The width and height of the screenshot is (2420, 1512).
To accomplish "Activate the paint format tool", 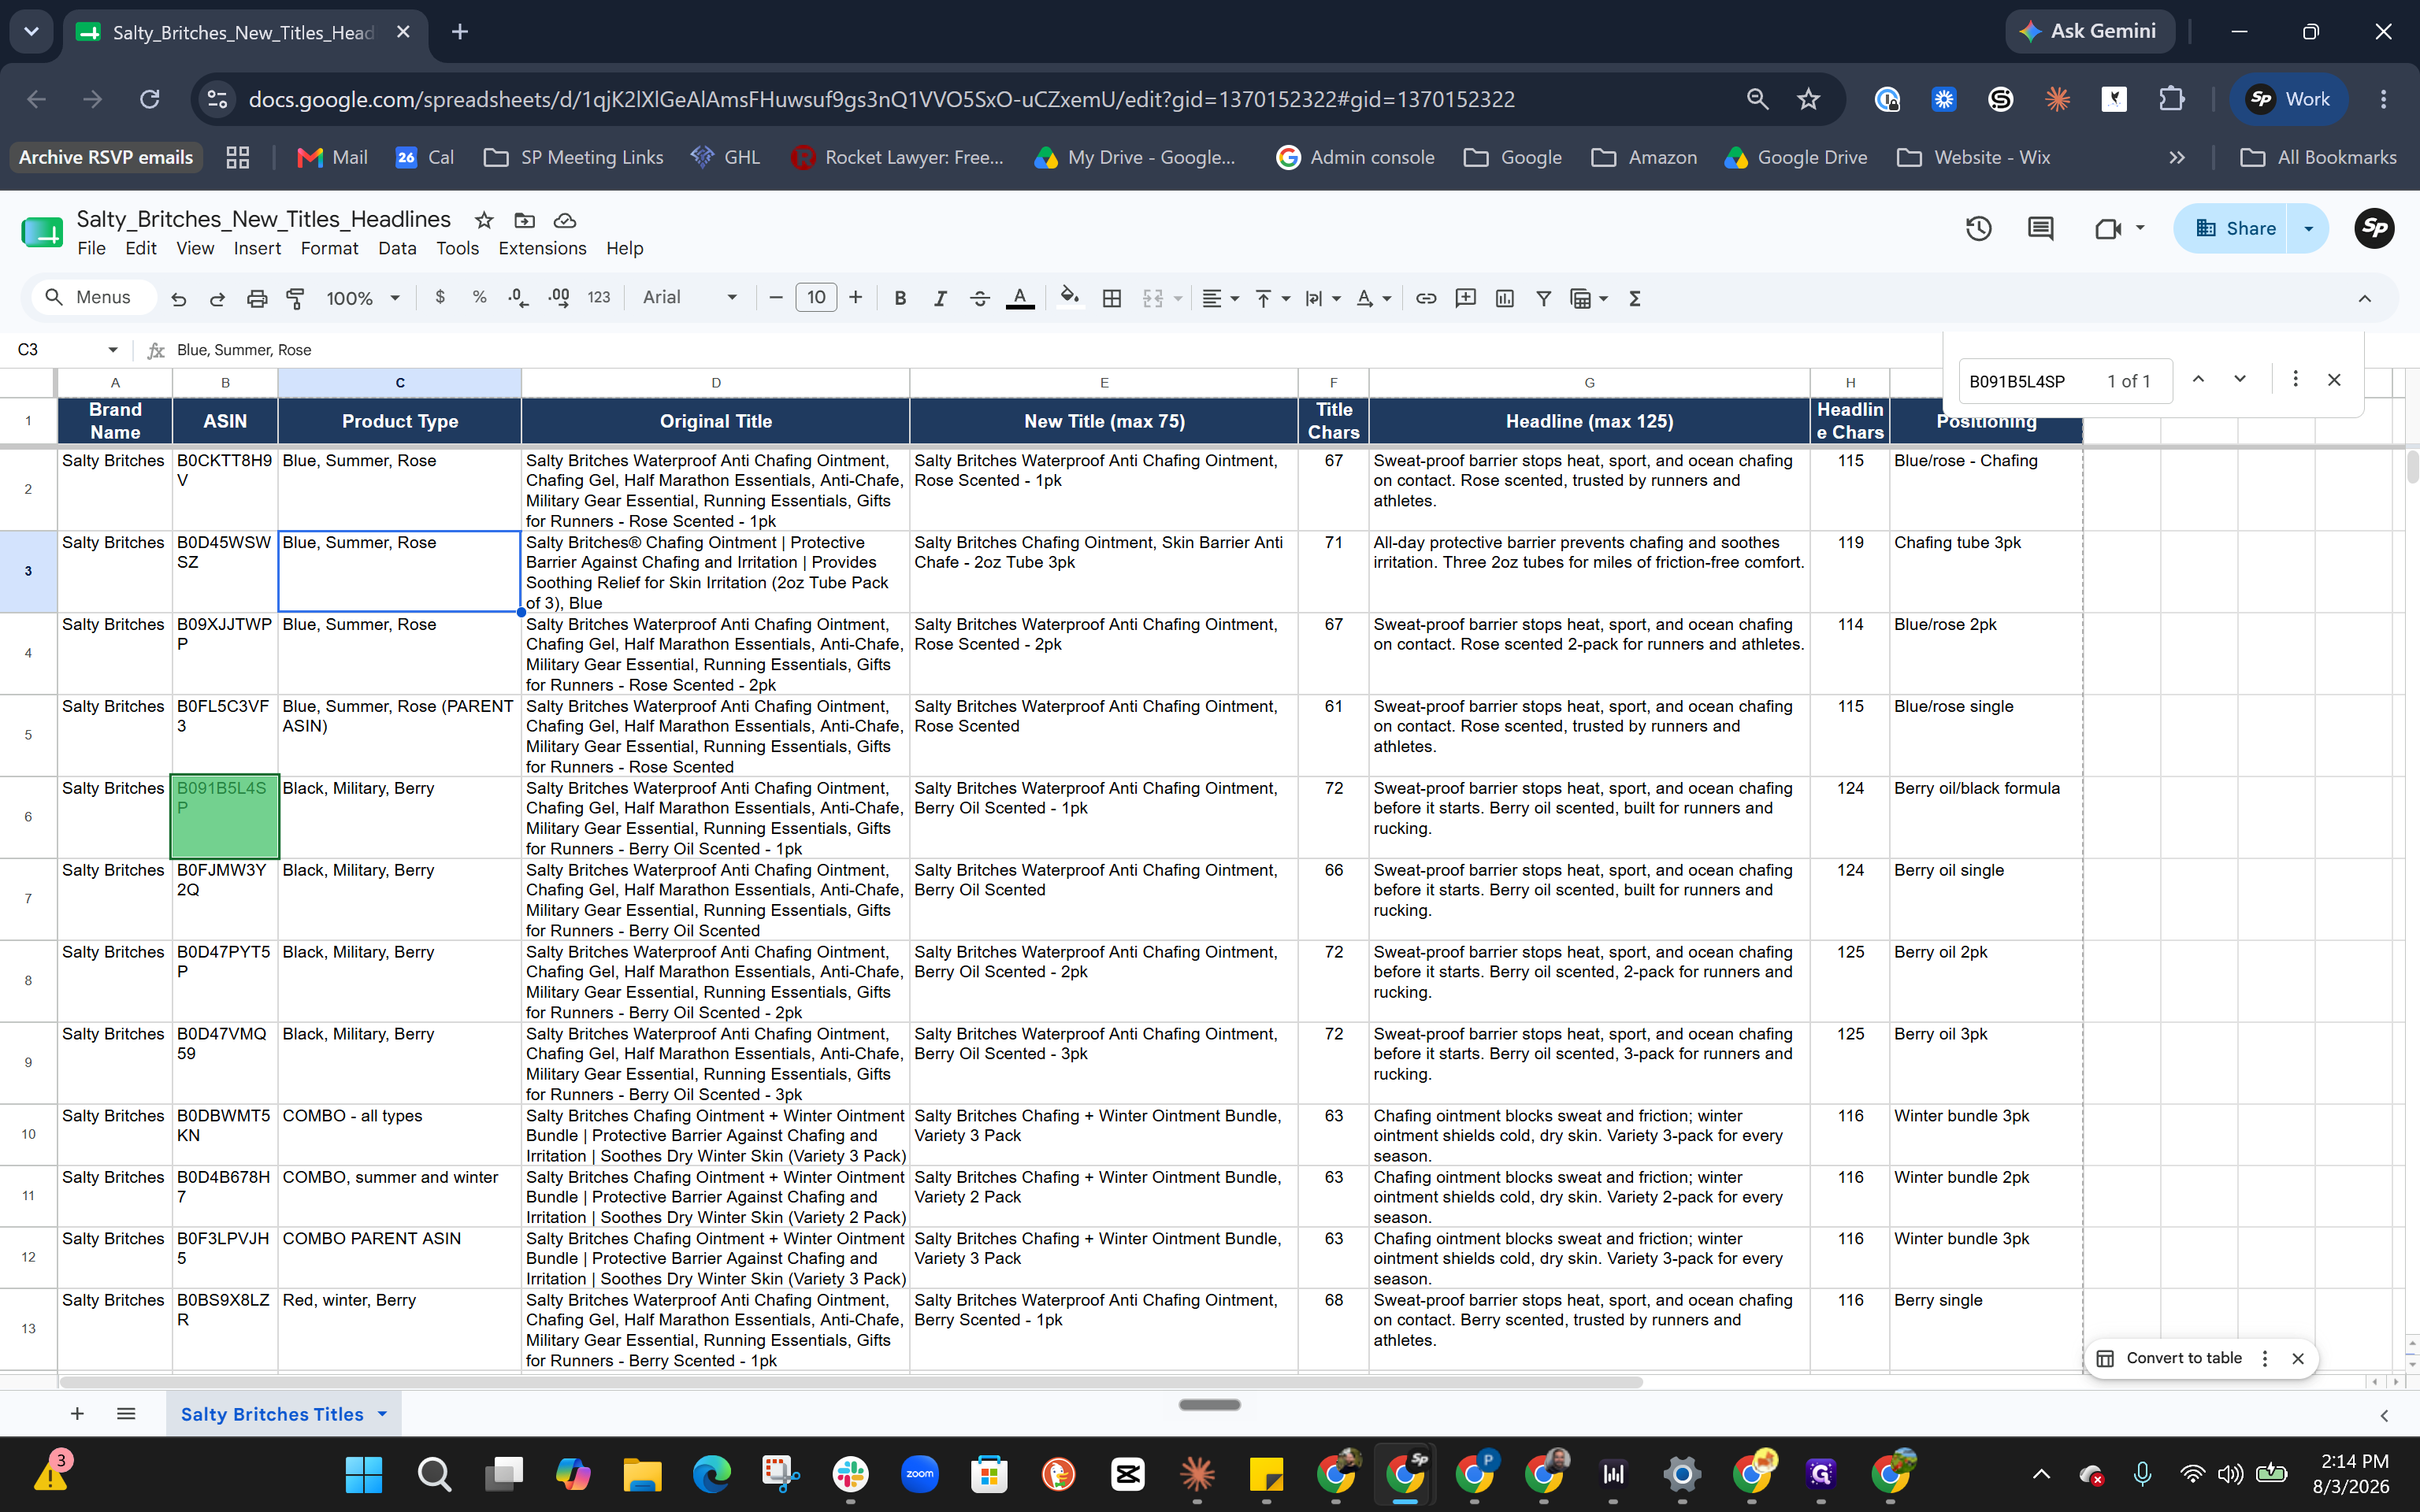I will click(295, 298).
